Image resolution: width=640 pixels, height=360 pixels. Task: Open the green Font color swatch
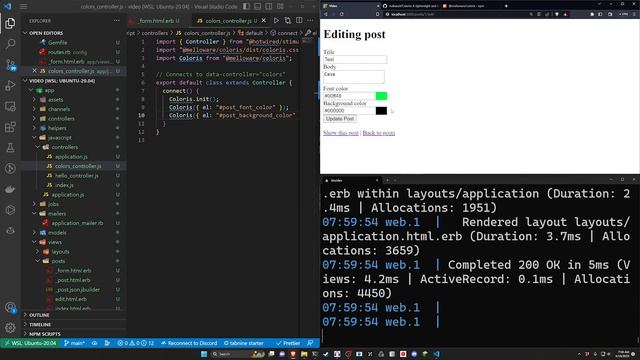point(381,96)
